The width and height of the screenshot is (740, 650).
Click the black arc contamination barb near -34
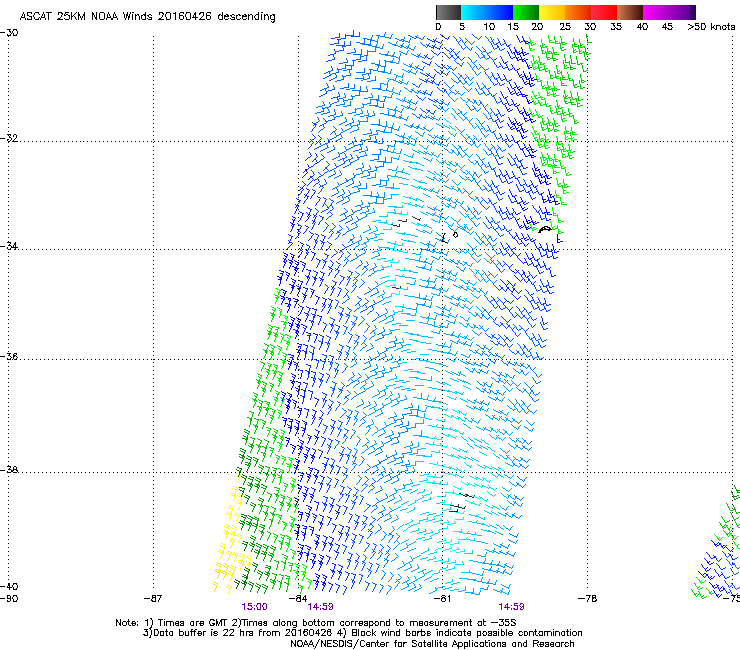click(545, 229)
